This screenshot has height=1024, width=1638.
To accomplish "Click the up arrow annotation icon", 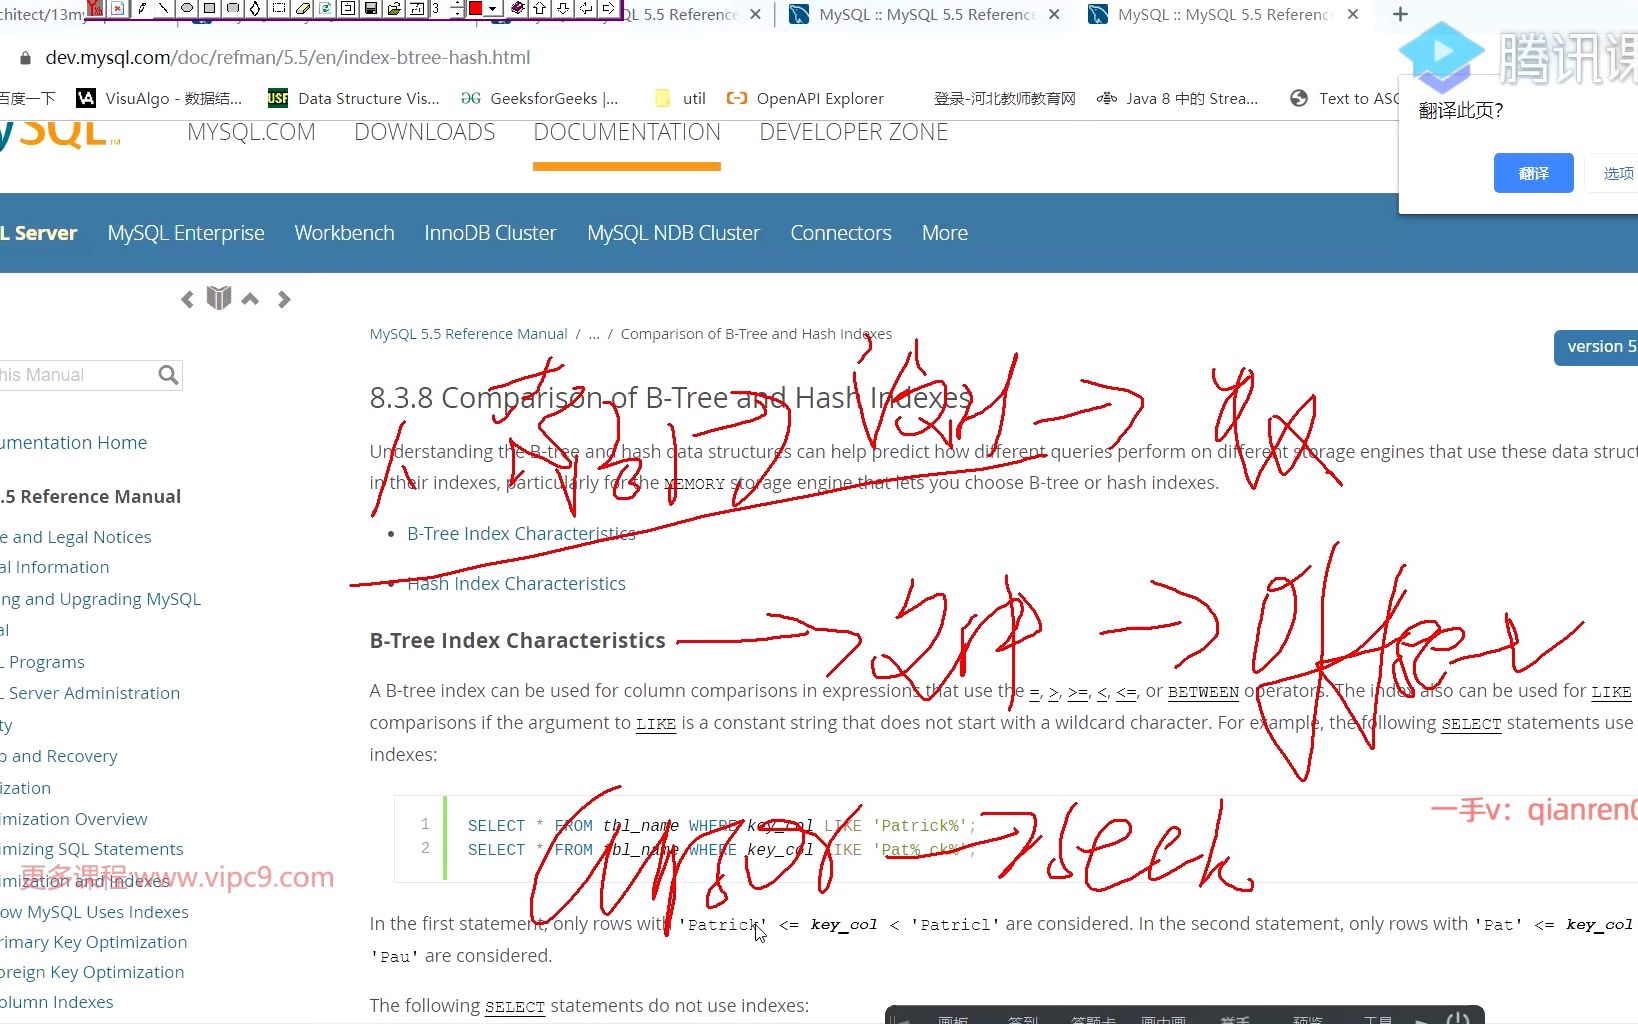I will (x=540, y=8).
